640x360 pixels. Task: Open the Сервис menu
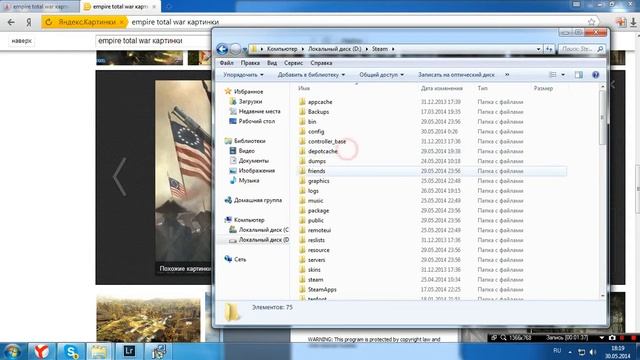(x=293, y=63)
